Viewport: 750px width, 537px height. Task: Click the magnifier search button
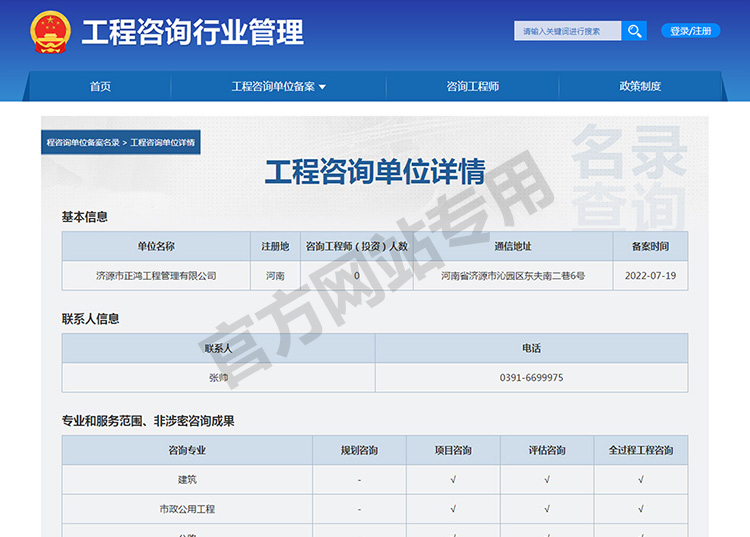click(634, 31)
